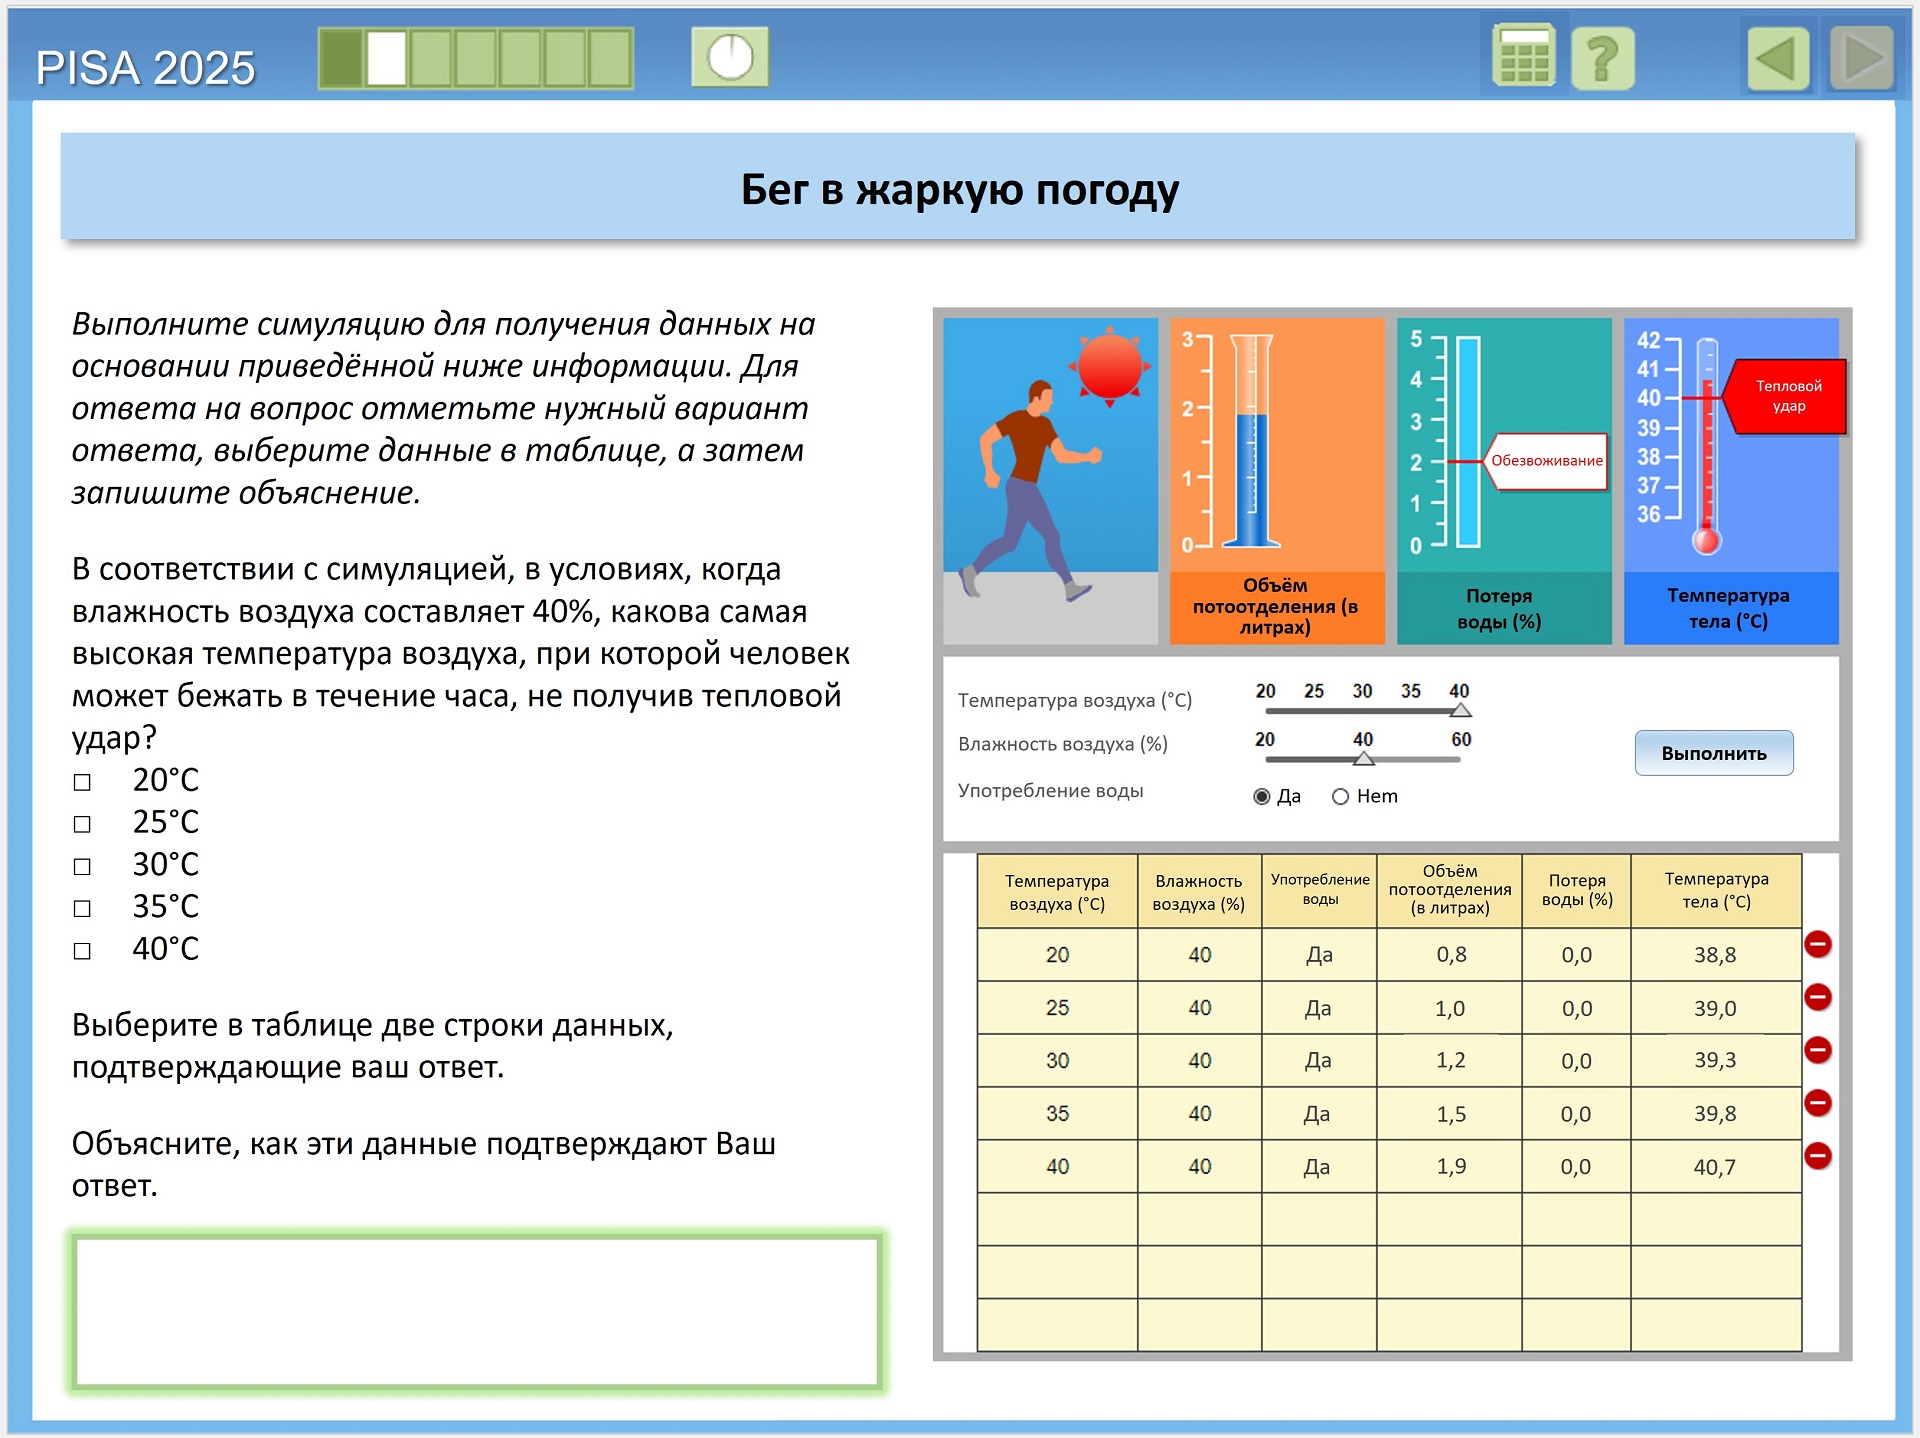Check the 20°C answer option
Image resolution: width=1920 pixels, height=1438 pixels.
coord(82,781)
